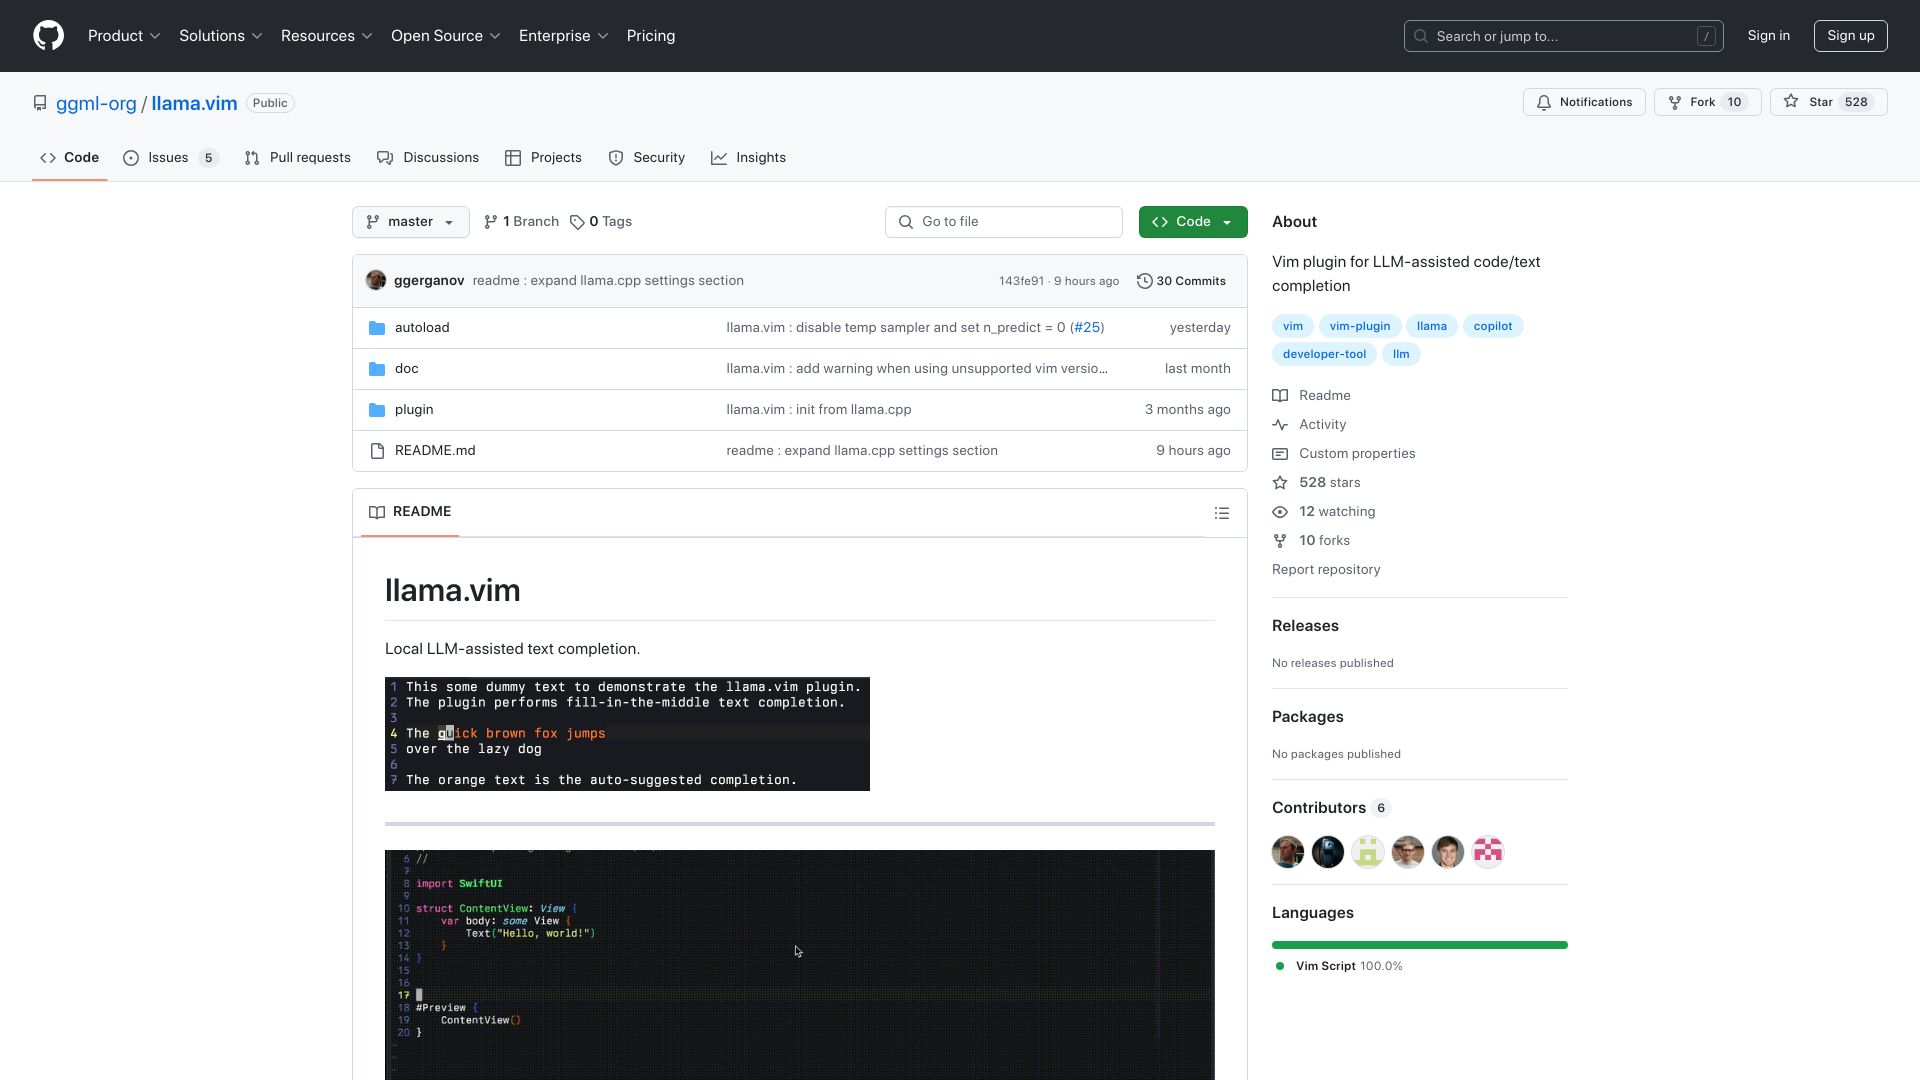Open the Code tab
This screenshot has width=1920, height=1080.
70,158
